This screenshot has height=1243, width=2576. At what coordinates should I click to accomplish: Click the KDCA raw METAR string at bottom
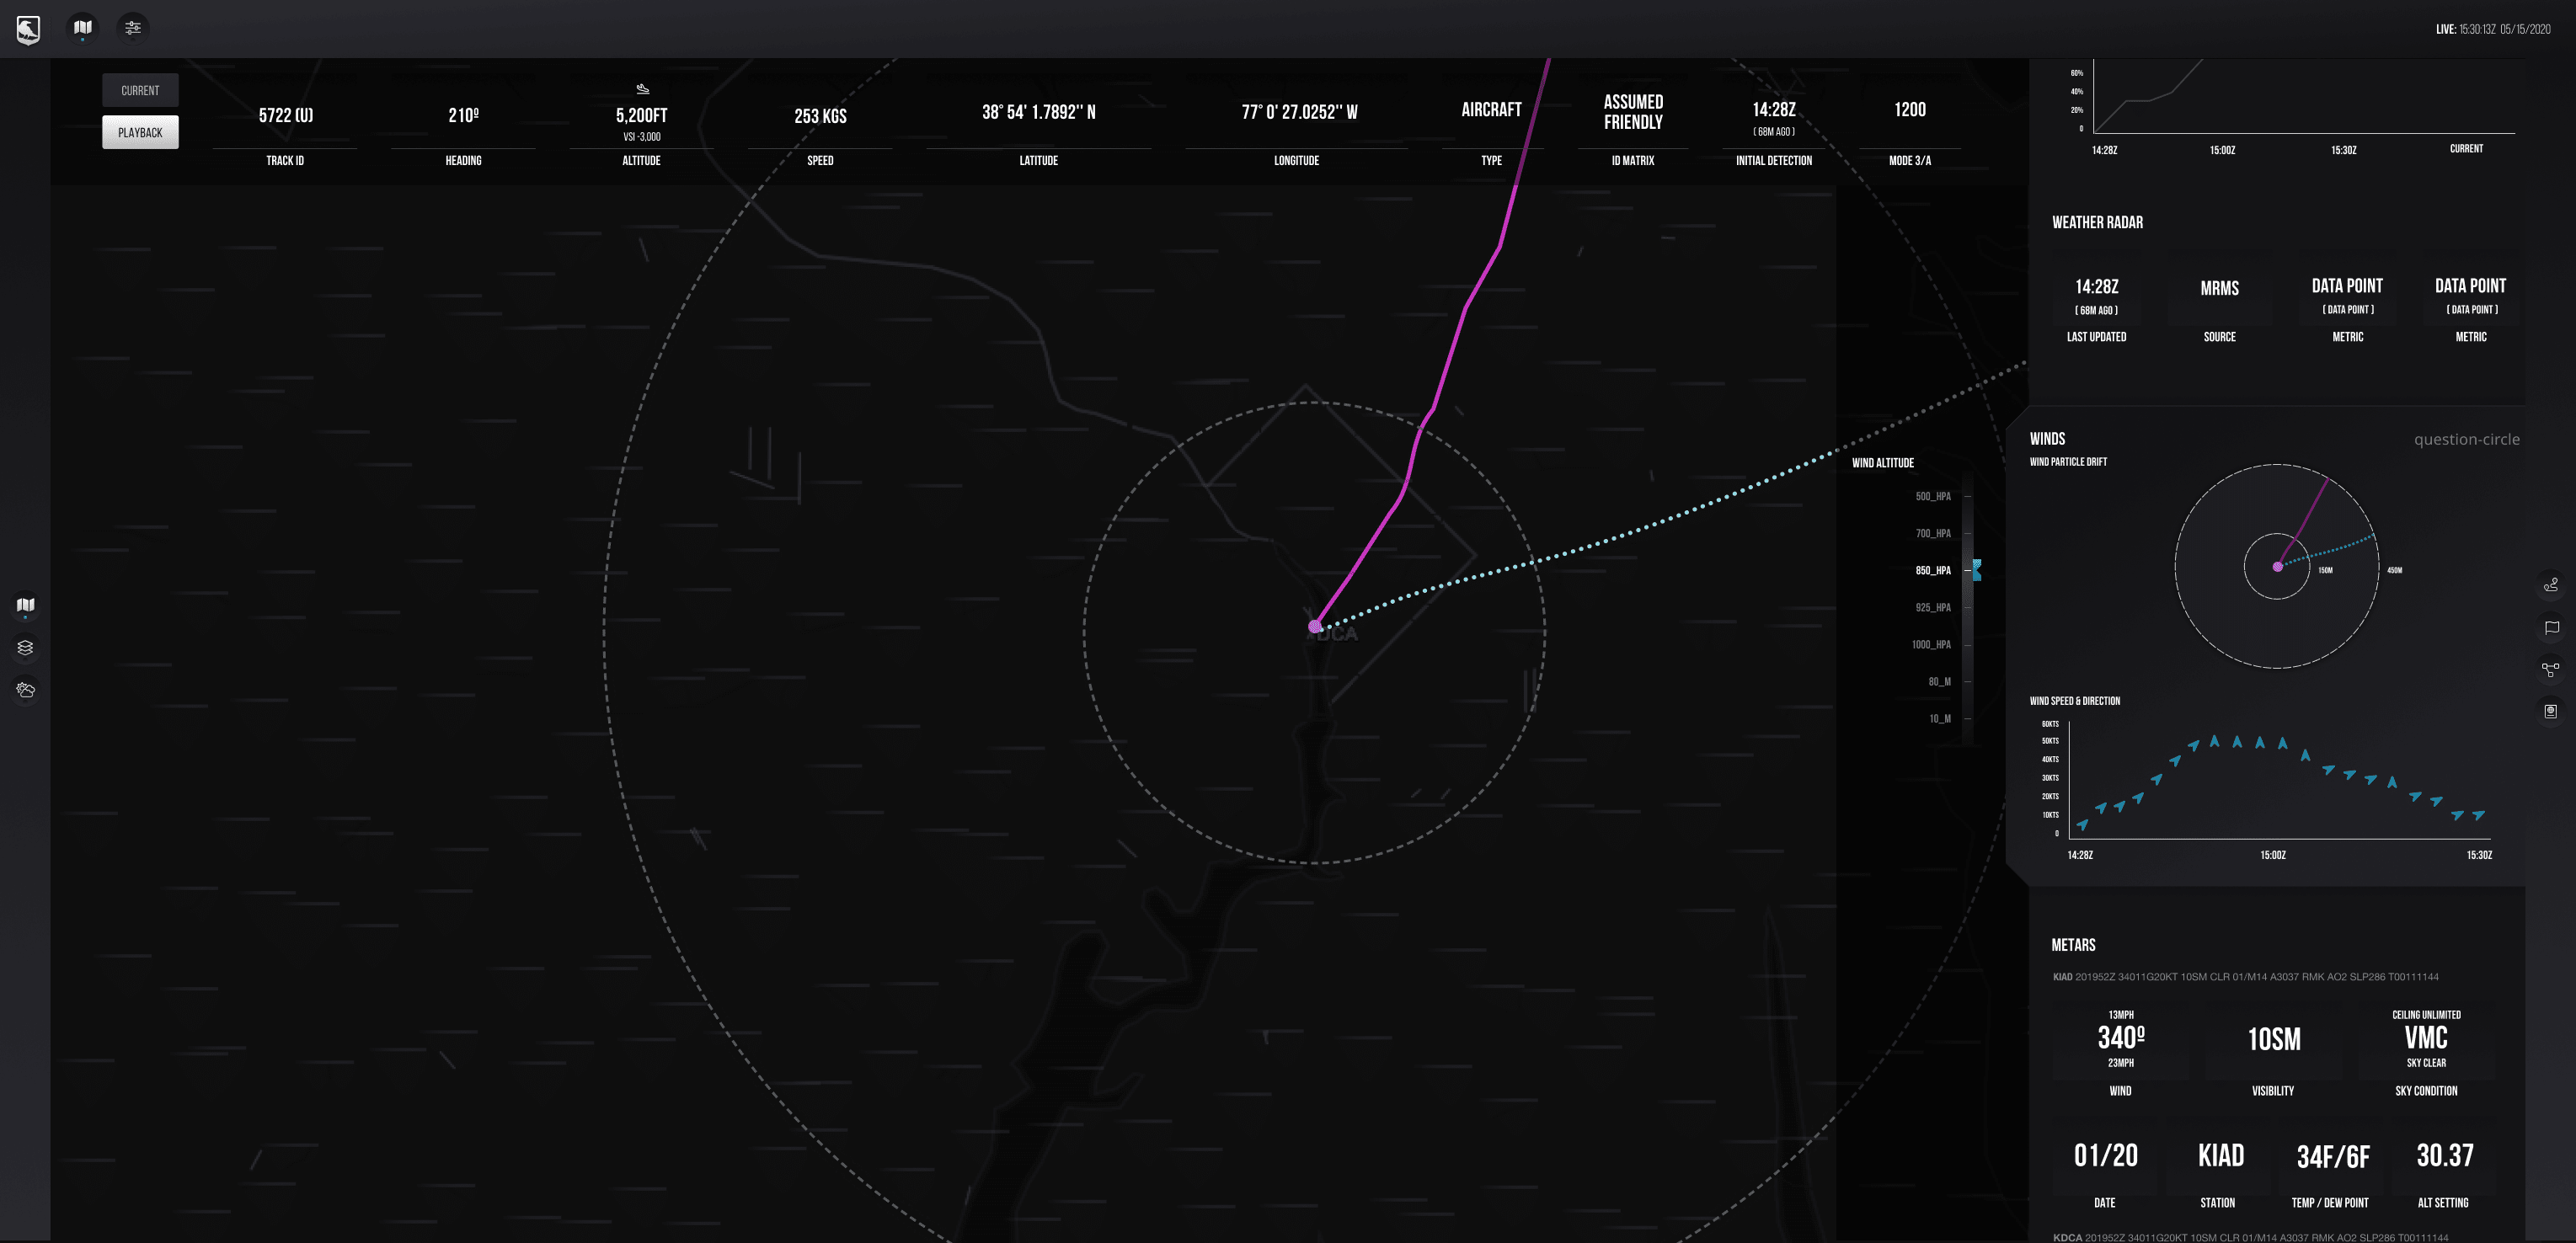(x=2250, y=1237)
